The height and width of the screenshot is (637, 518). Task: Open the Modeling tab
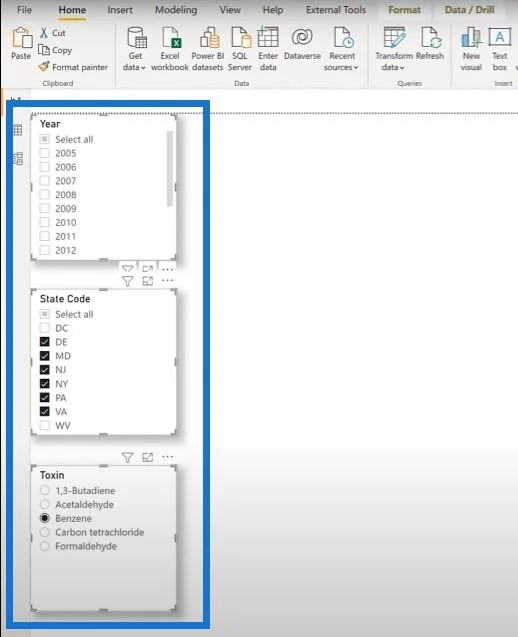(176, 10)
